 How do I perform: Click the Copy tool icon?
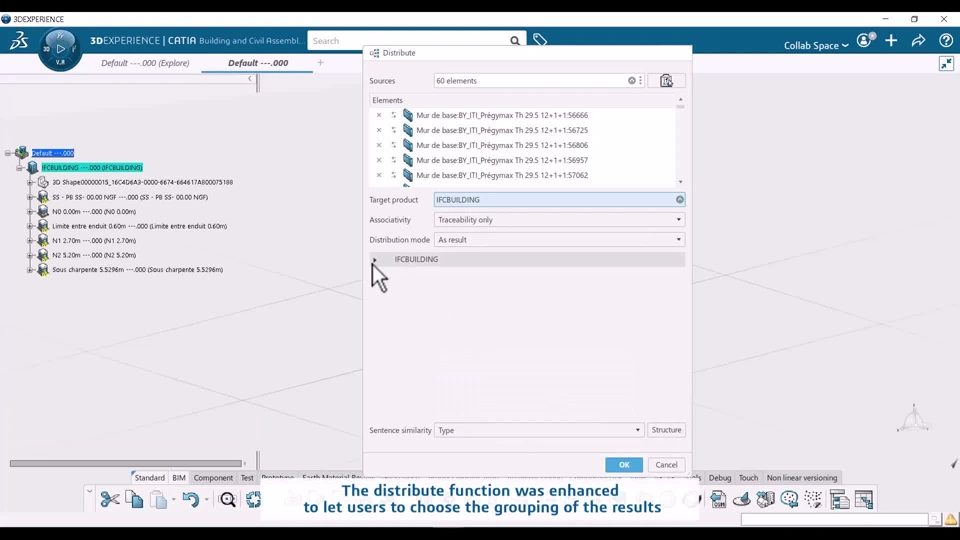[x=134, y=500]
